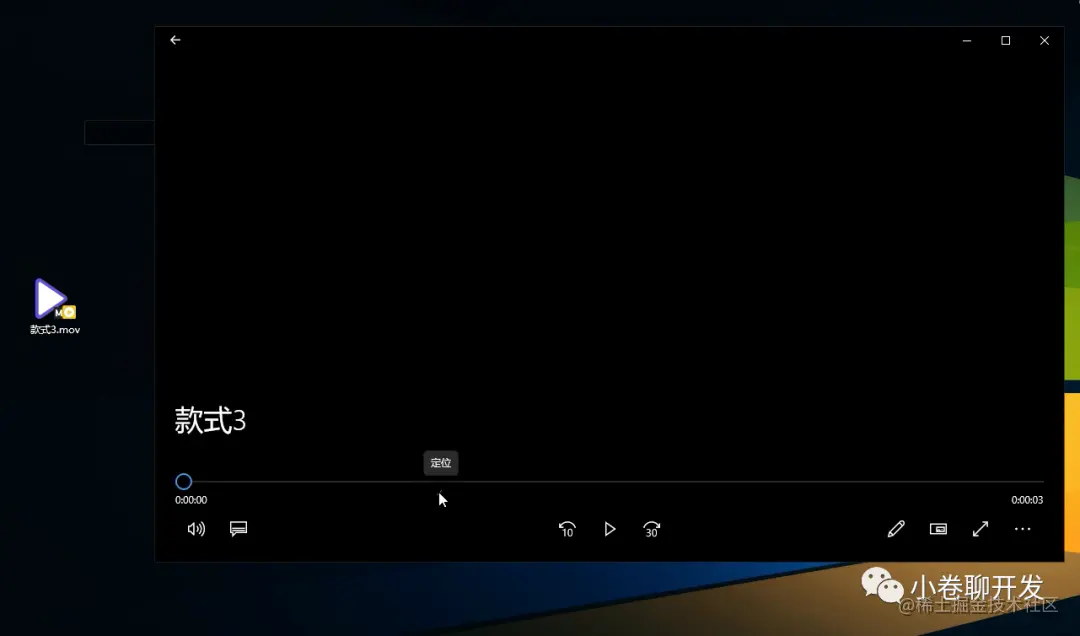Click the video title 款式3
The width and height of the screenshot is (1080, 636).
(x=210, y=420)
